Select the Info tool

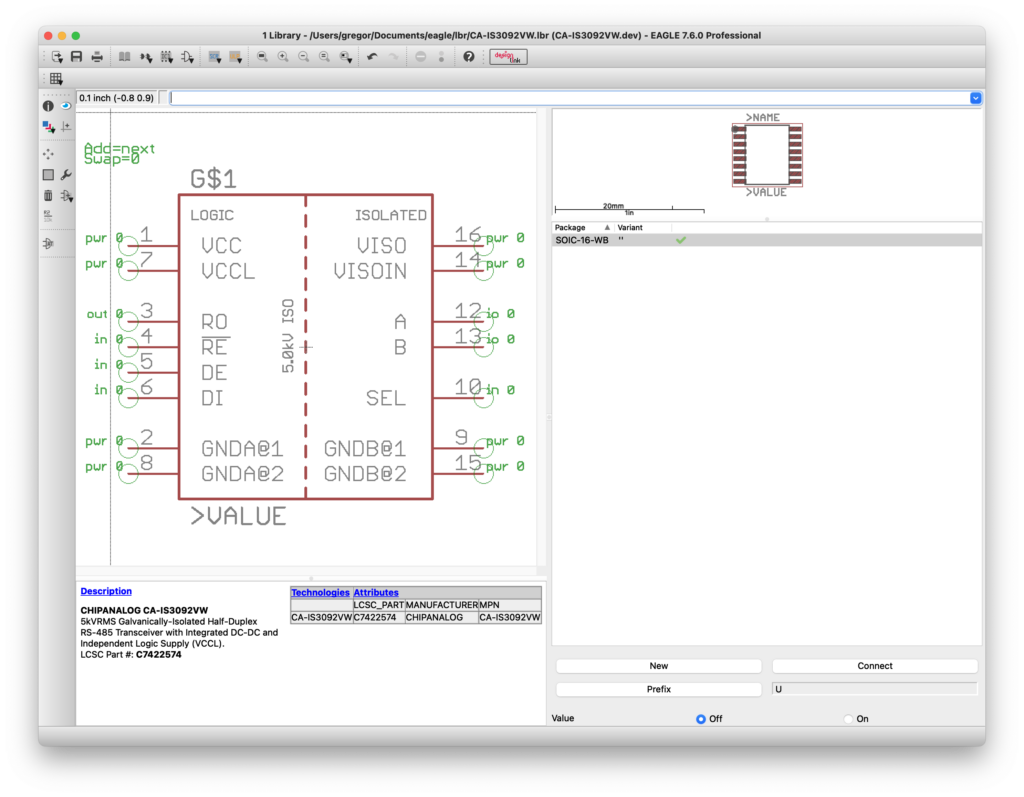click(48, 106)
